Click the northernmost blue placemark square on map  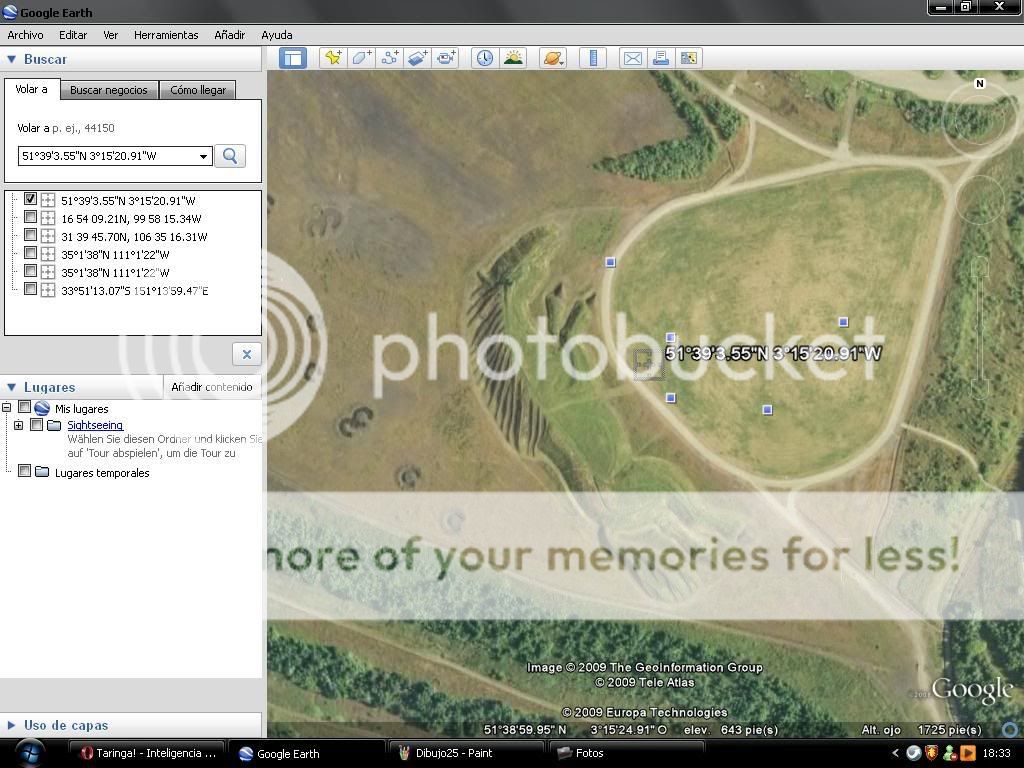coord(611,263)
